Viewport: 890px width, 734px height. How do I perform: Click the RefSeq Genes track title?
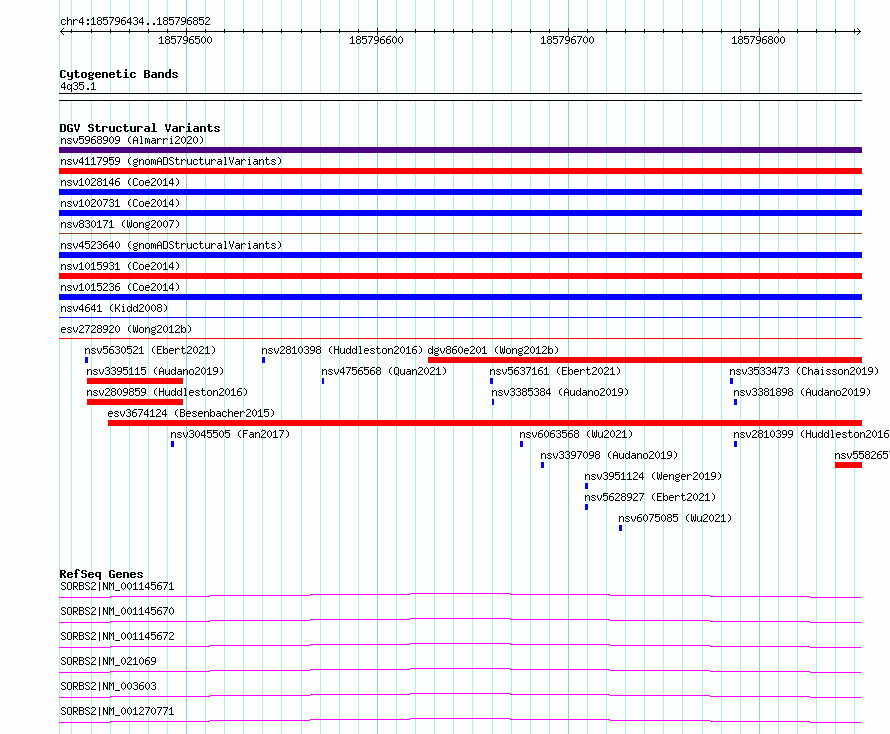(x=101, y=574)
